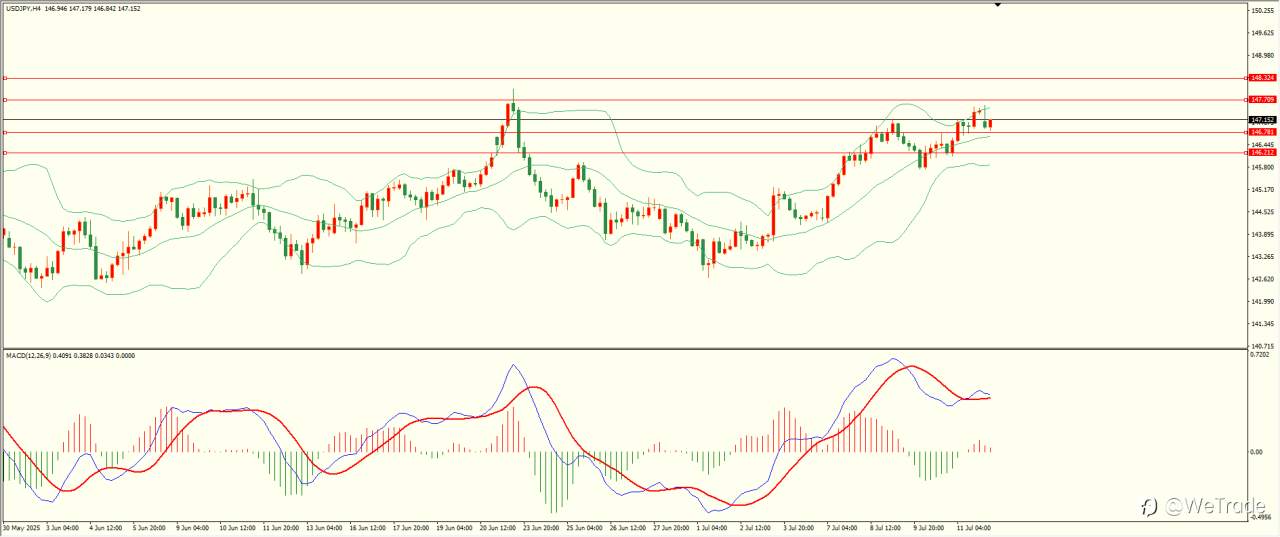Click the black 147.152 current price label
Screen dimensions: 1280x537
click(x=1263, y=120)
